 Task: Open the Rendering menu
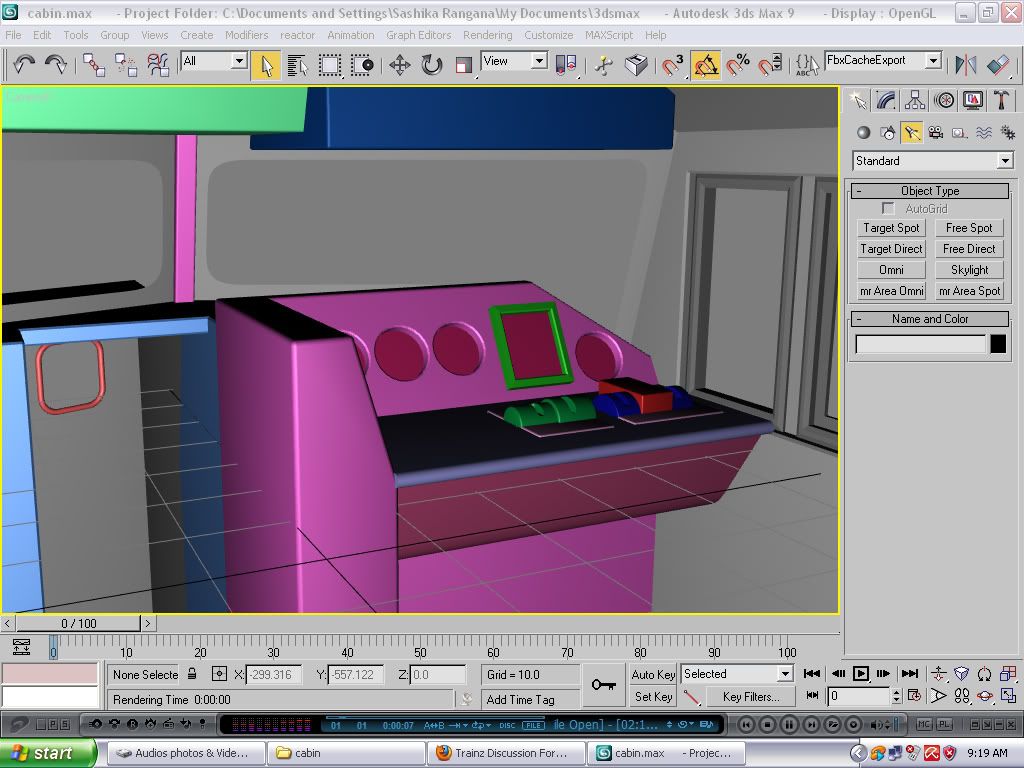(487, 35)
